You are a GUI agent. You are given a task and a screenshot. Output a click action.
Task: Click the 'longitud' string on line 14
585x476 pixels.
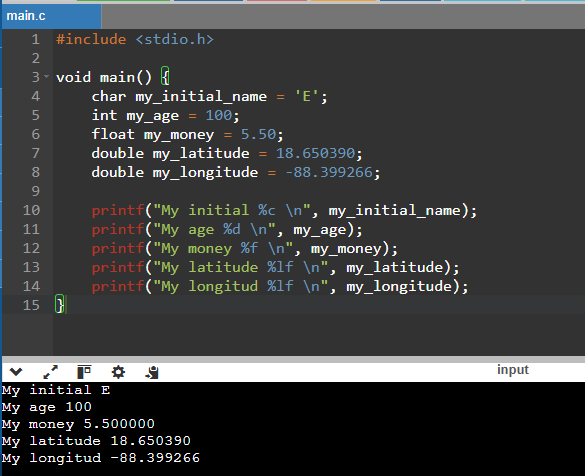coord(223,286)
